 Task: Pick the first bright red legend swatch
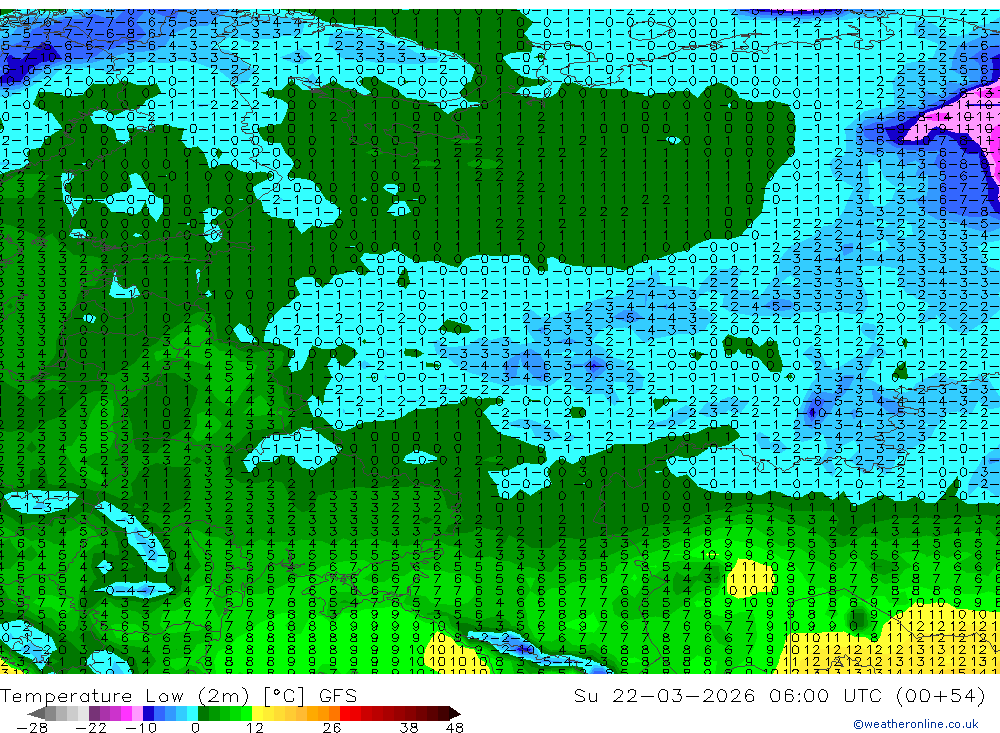[345, 714]
